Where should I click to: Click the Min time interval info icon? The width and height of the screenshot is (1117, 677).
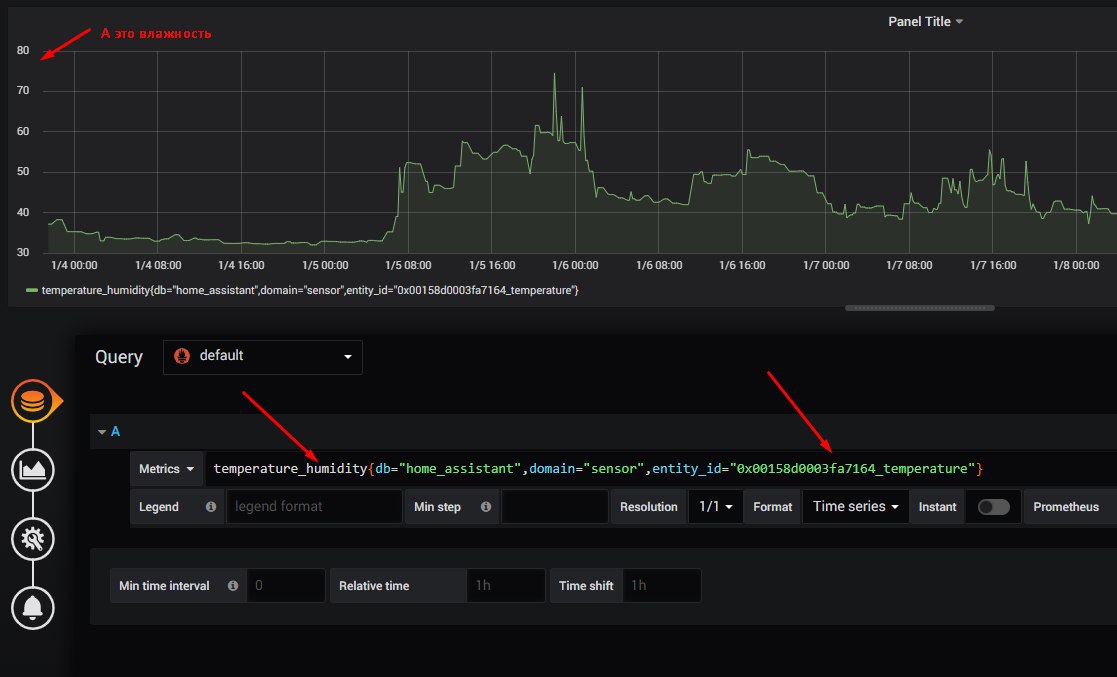[x=233, y=586]
